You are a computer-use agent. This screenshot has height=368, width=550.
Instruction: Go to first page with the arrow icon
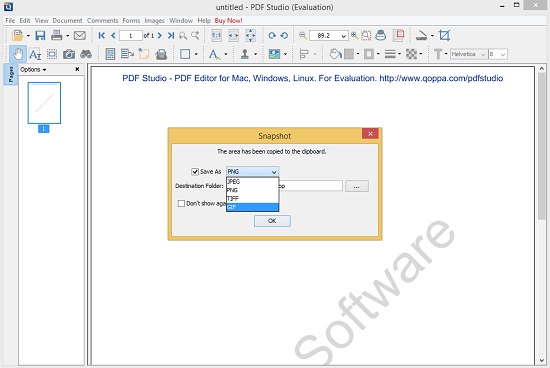coord(102,35)
